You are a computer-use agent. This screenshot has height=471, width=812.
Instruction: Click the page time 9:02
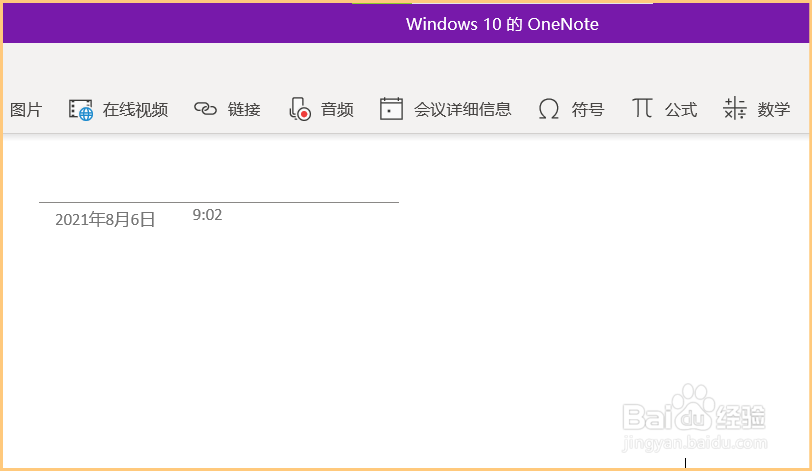207,215
